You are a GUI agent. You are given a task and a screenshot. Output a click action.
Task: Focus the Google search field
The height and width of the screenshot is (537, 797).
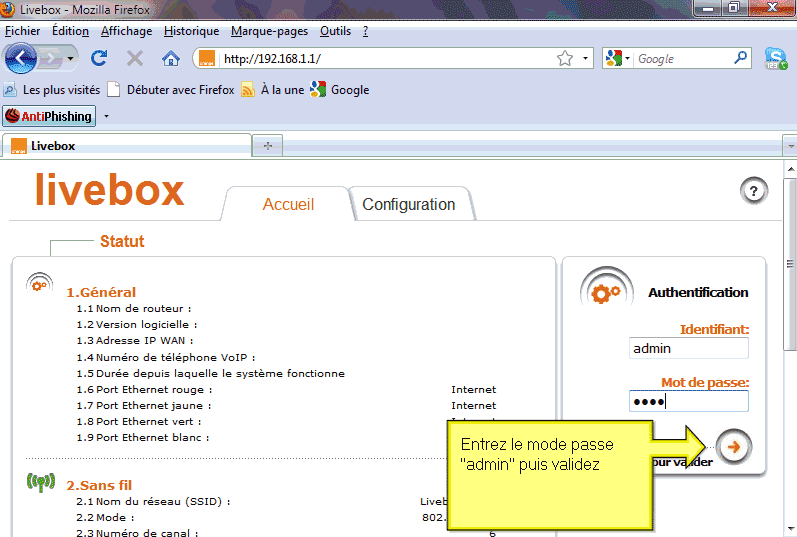pos(684,59)
